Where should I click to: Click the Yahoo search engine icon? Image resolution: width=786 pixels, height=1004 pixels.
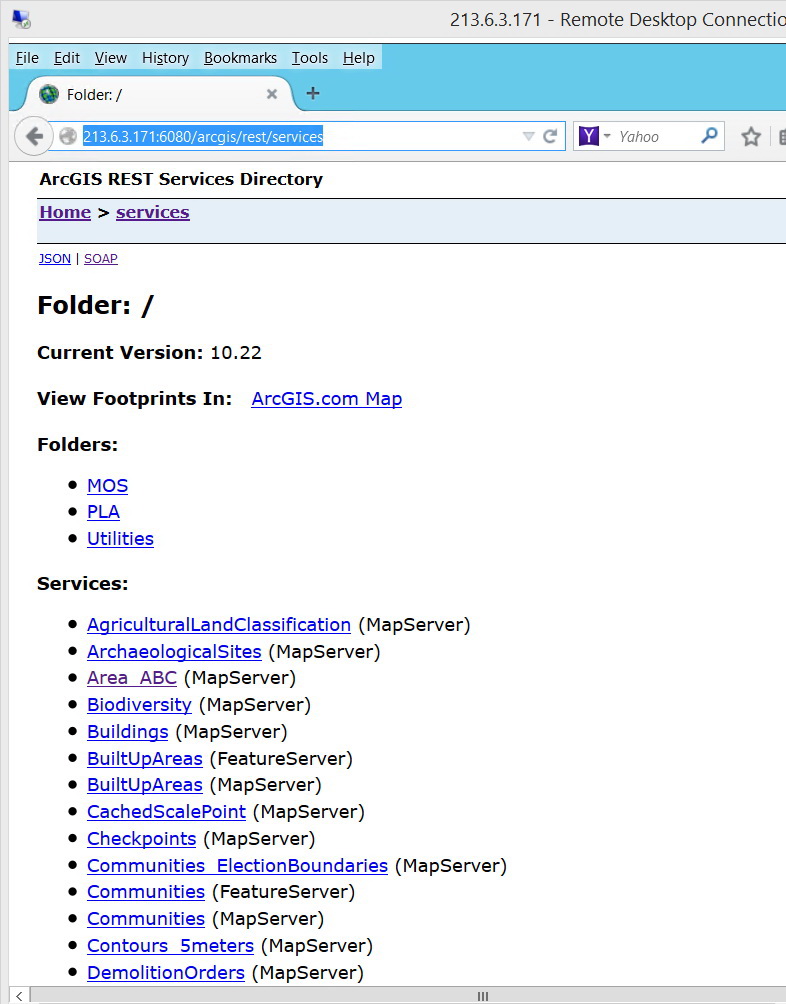[x=588, y=136]
